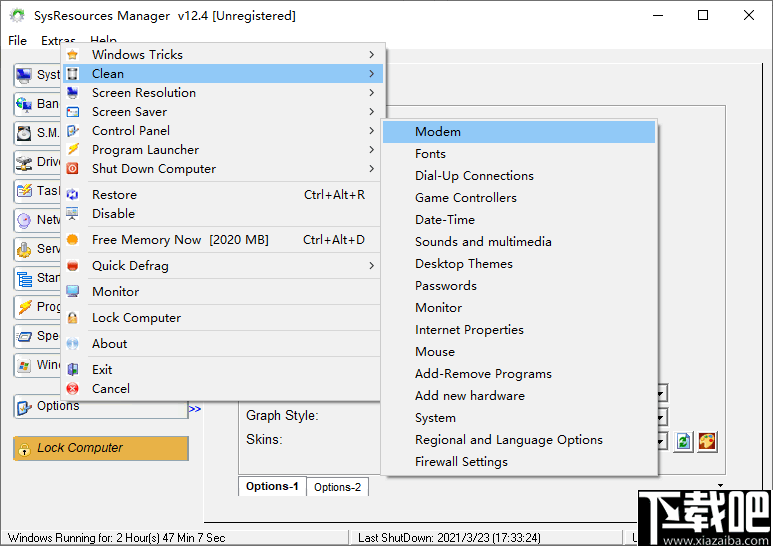Click Last ShutDown status bar text
The width and height of the screenshot is (773, 546).
[x=449, y=538]
